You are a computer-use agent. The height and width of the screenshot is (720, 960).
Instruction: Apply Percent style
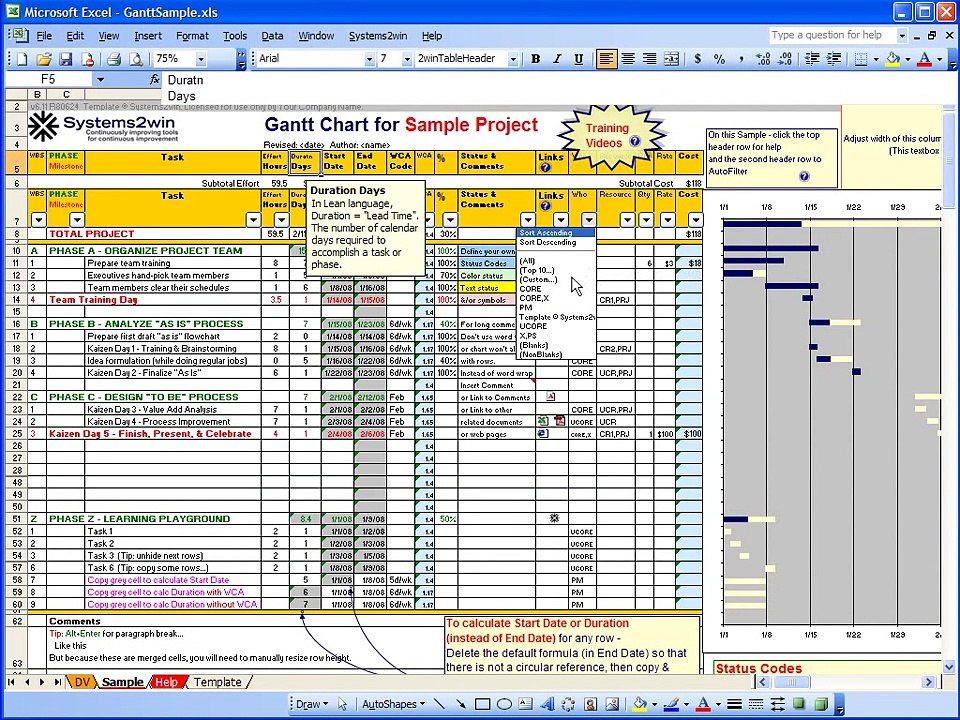[x=719, y=59]
